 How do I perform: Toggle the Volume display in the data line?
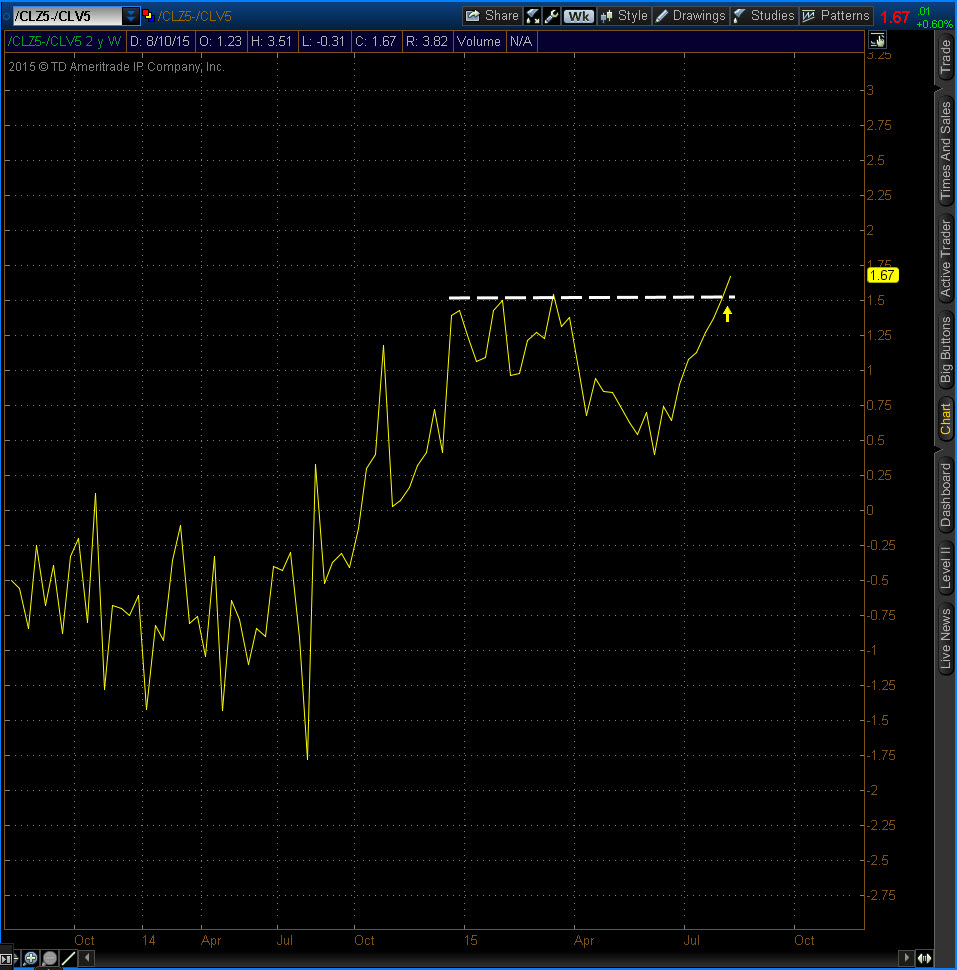point(479,41)
